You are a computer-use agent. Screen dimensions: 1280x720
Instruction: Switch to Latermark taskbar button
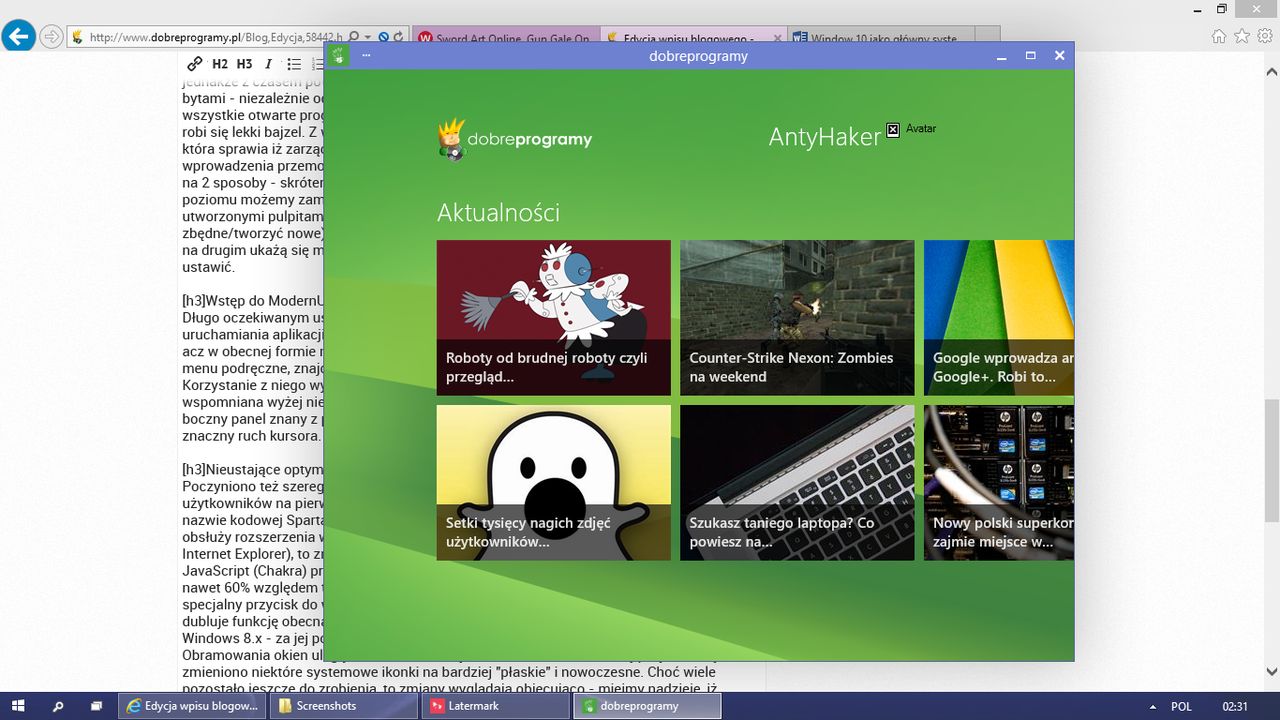coord(495,706)
